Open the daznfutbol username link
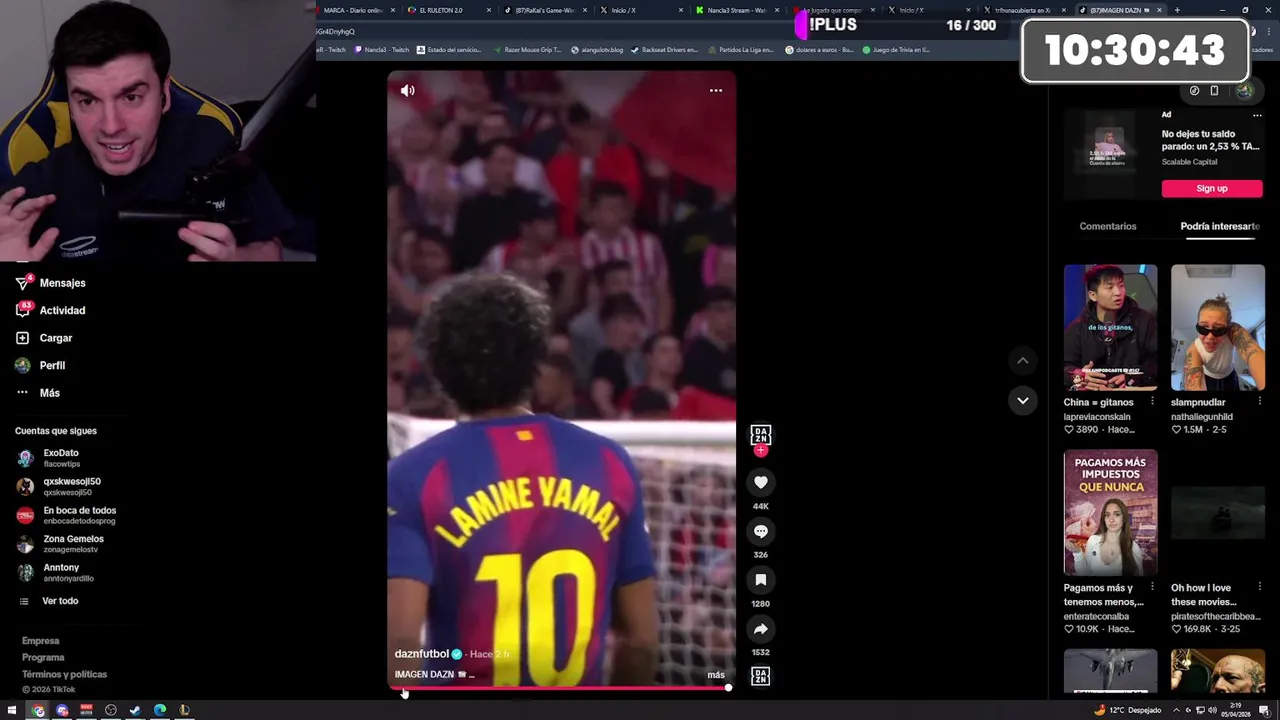The image size is (1280, 720). pos(422,654)
